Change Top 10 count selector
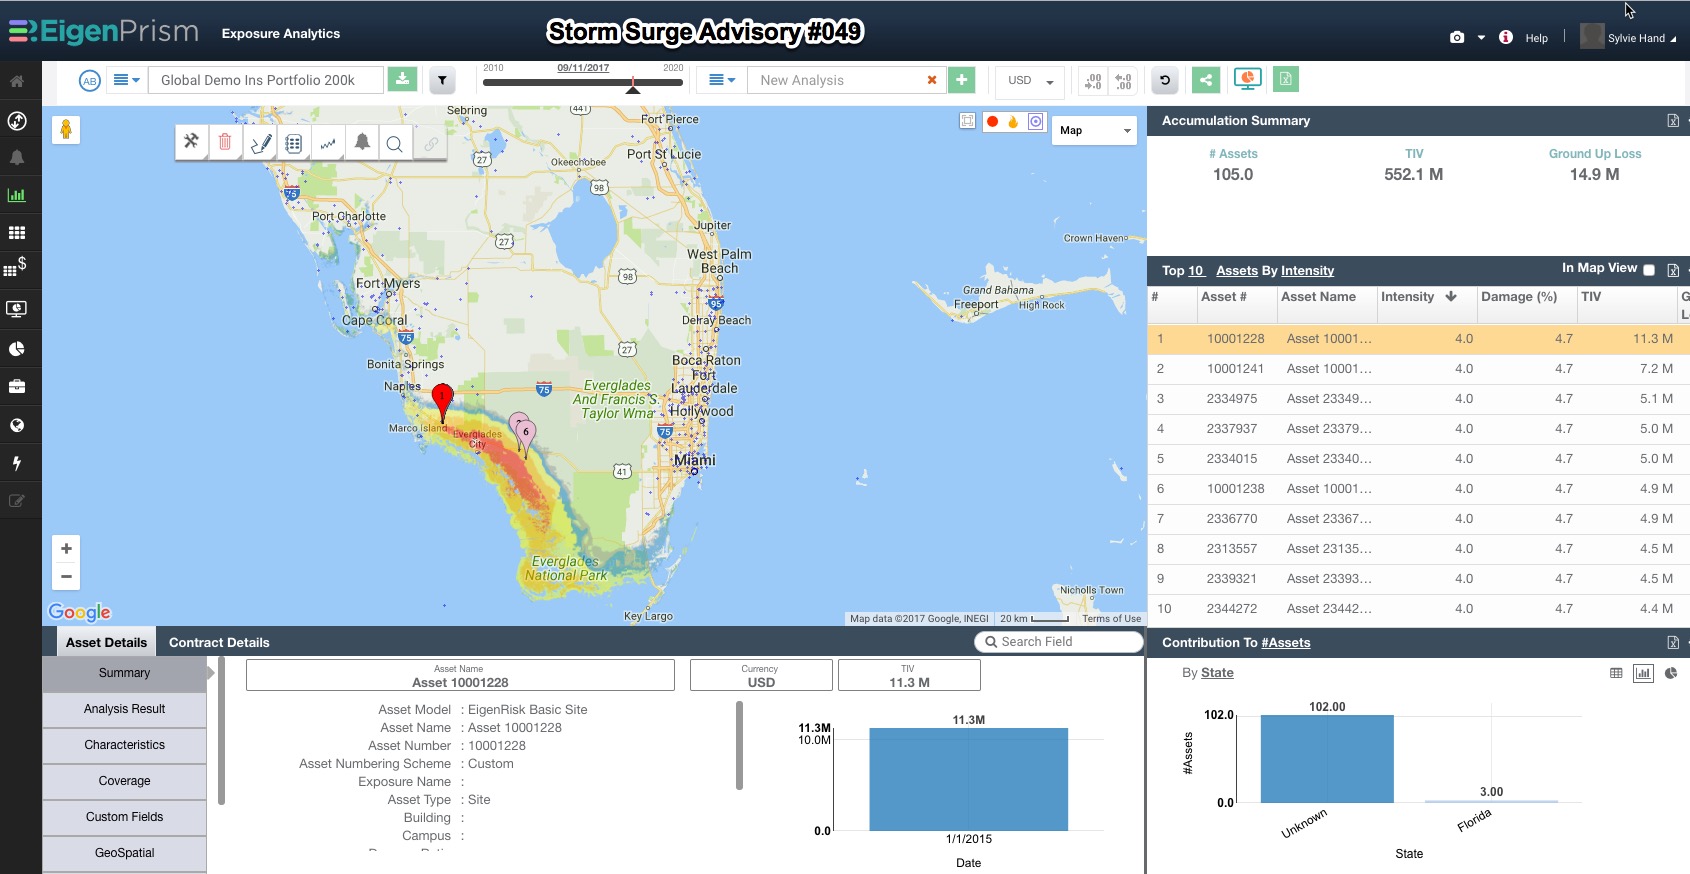Viewport: 1690px width, 874px height. 1196,271
